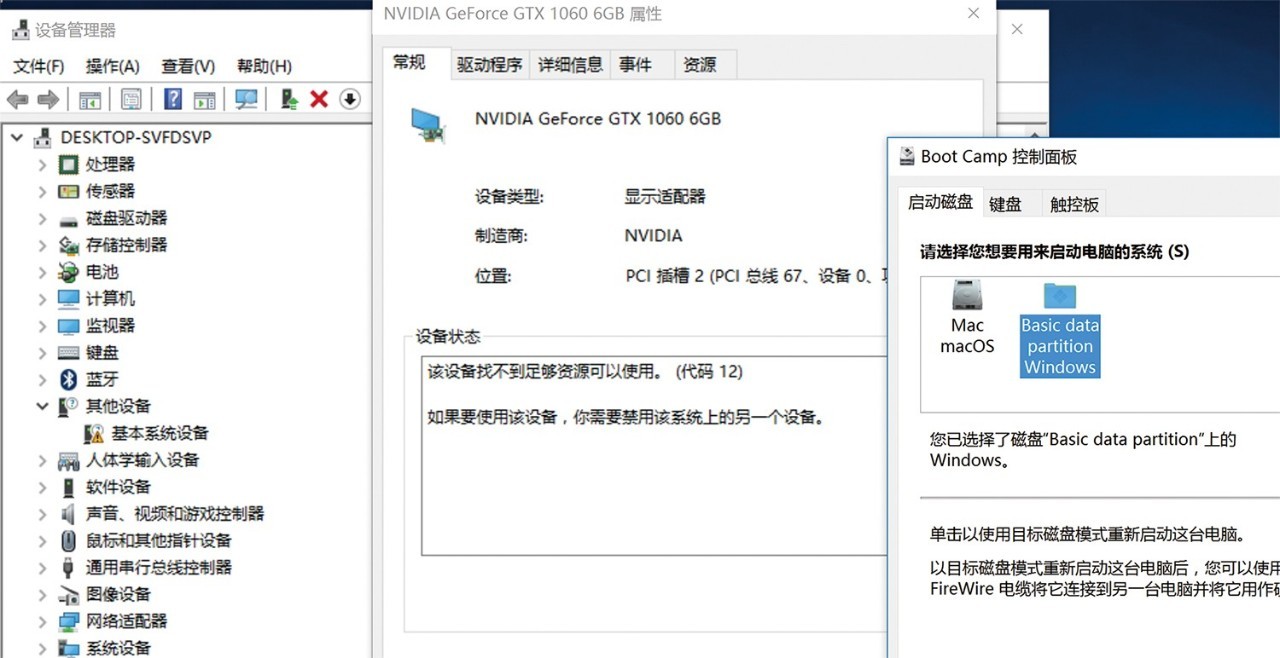Screen dimensions: 1280x658
Task: Expand the 传感器 tree node
Action: point(42,191)
